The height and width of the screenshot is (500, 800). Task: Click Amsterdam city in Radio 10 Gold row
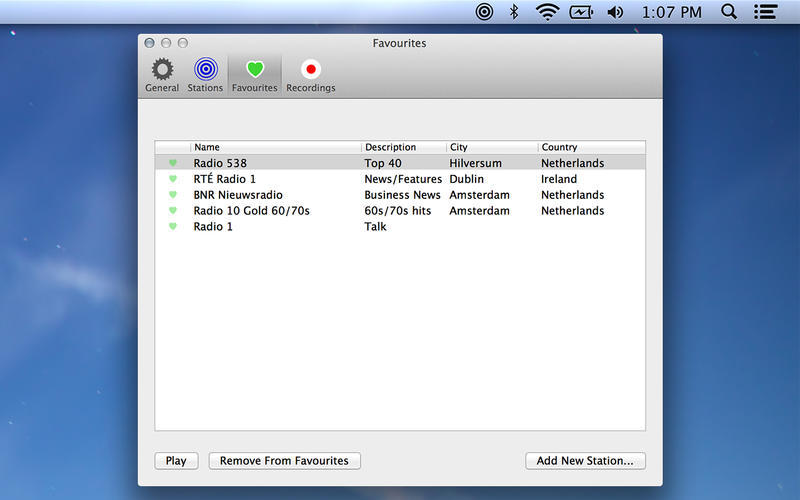(x=479, y=210)
